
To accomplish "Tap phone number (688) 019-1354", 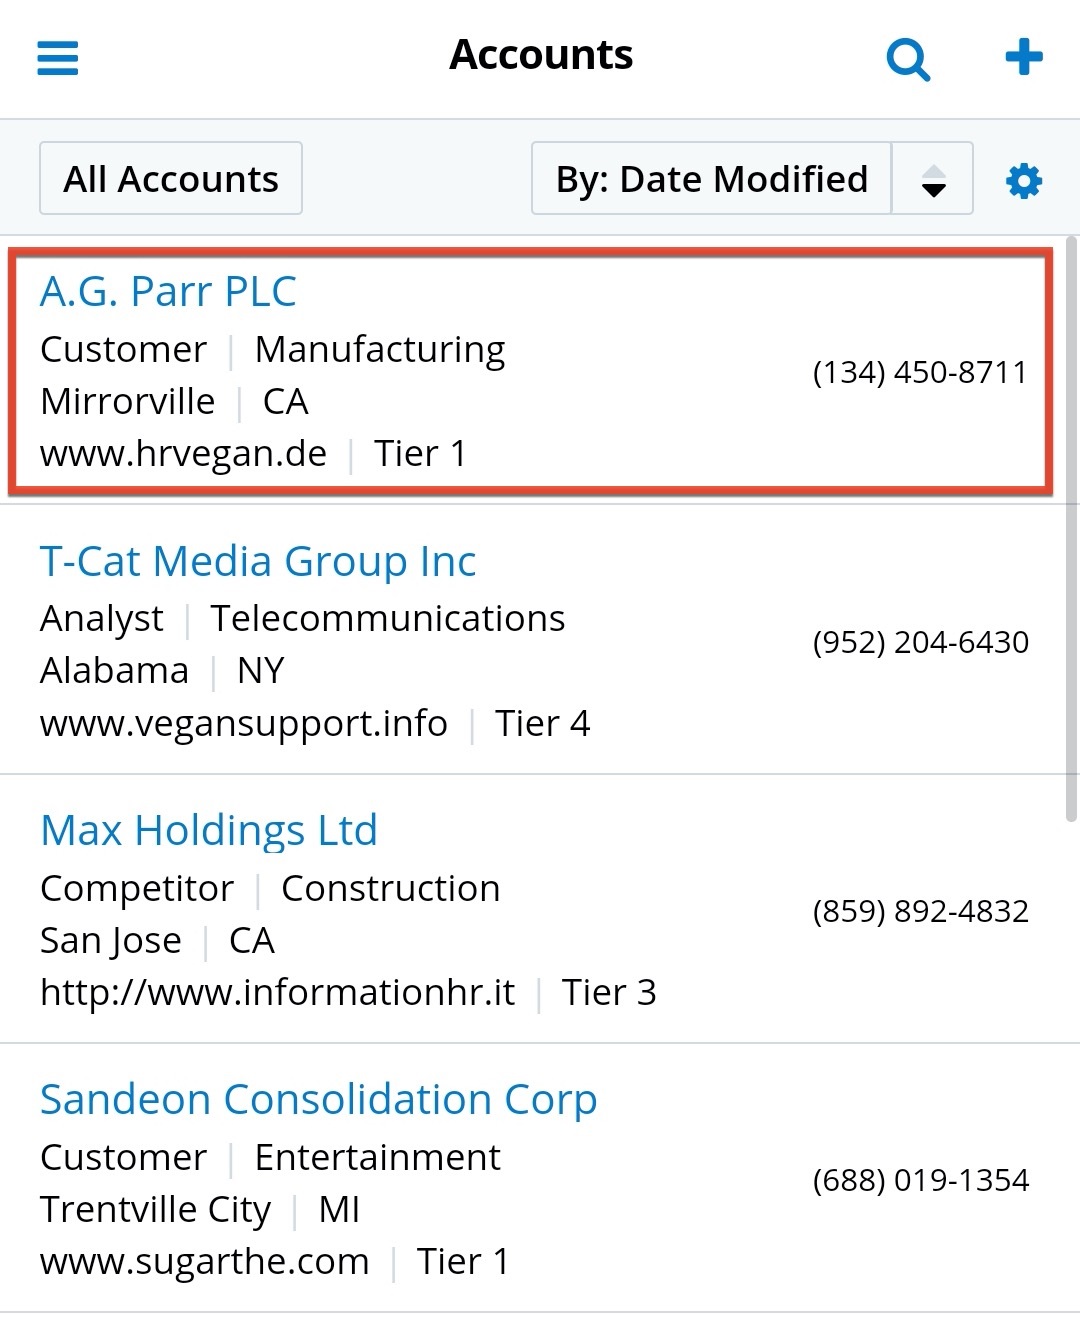I will 920,1180.
